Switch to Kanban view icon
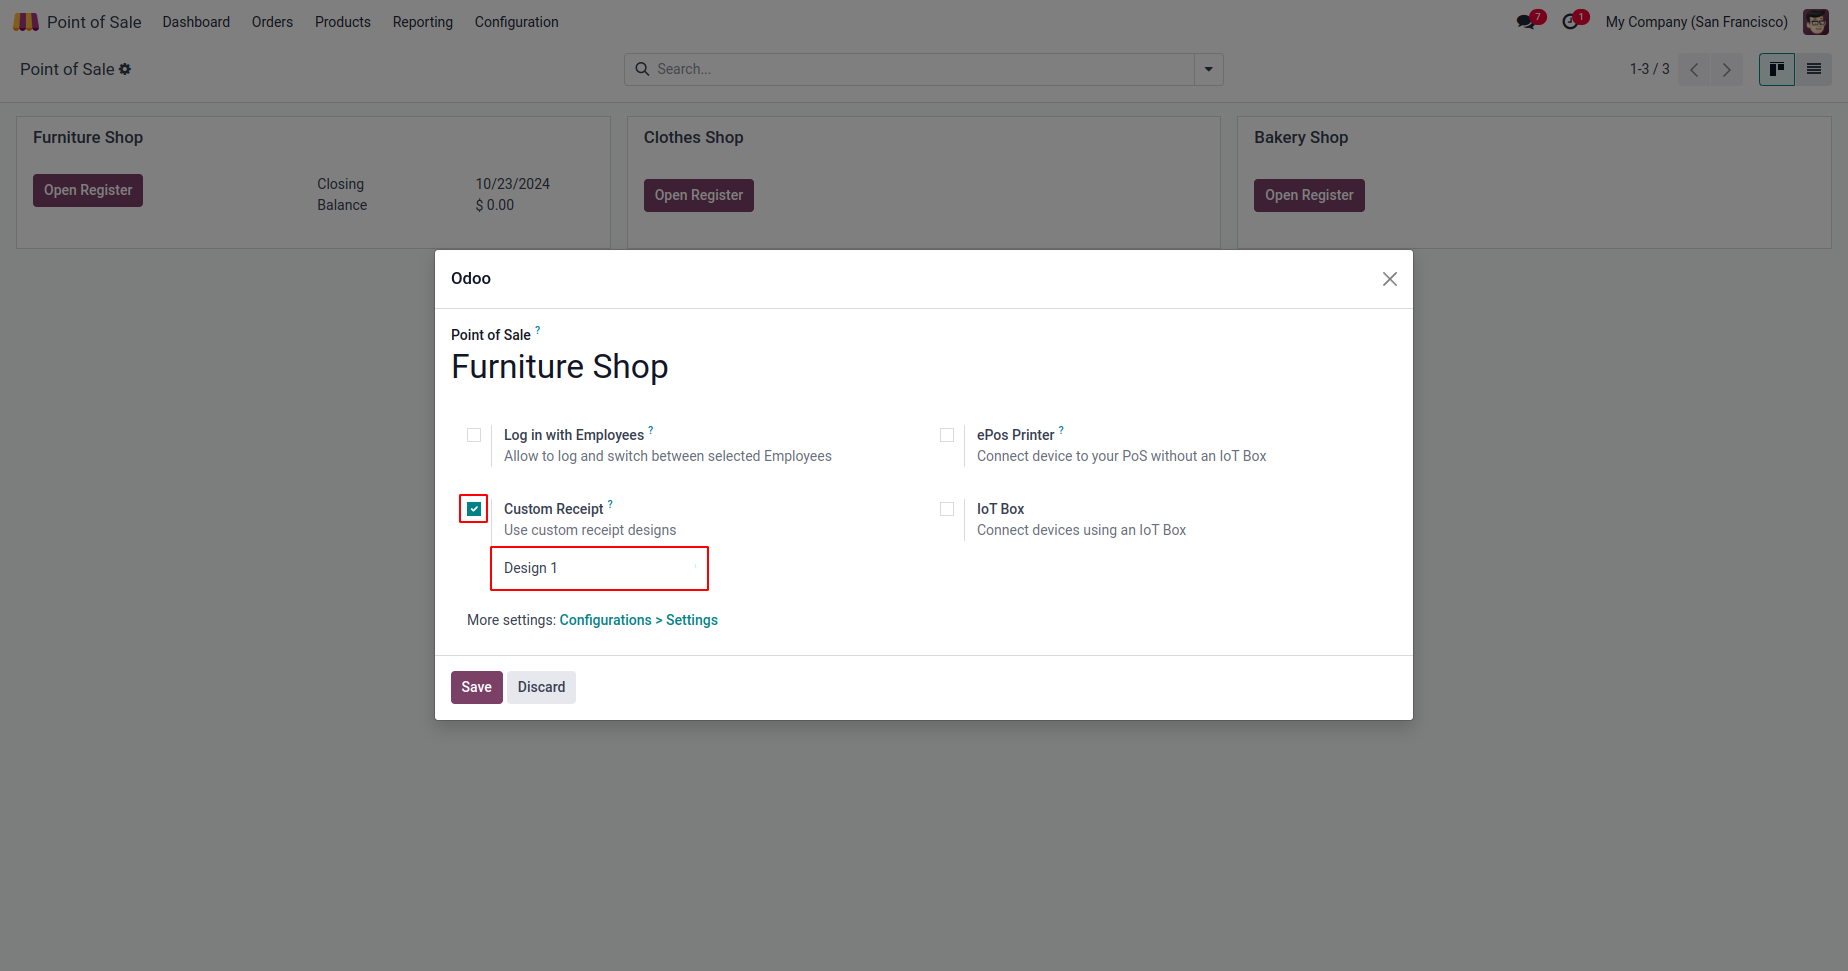Viewport: 1848px width, 971px height. 1776,69
